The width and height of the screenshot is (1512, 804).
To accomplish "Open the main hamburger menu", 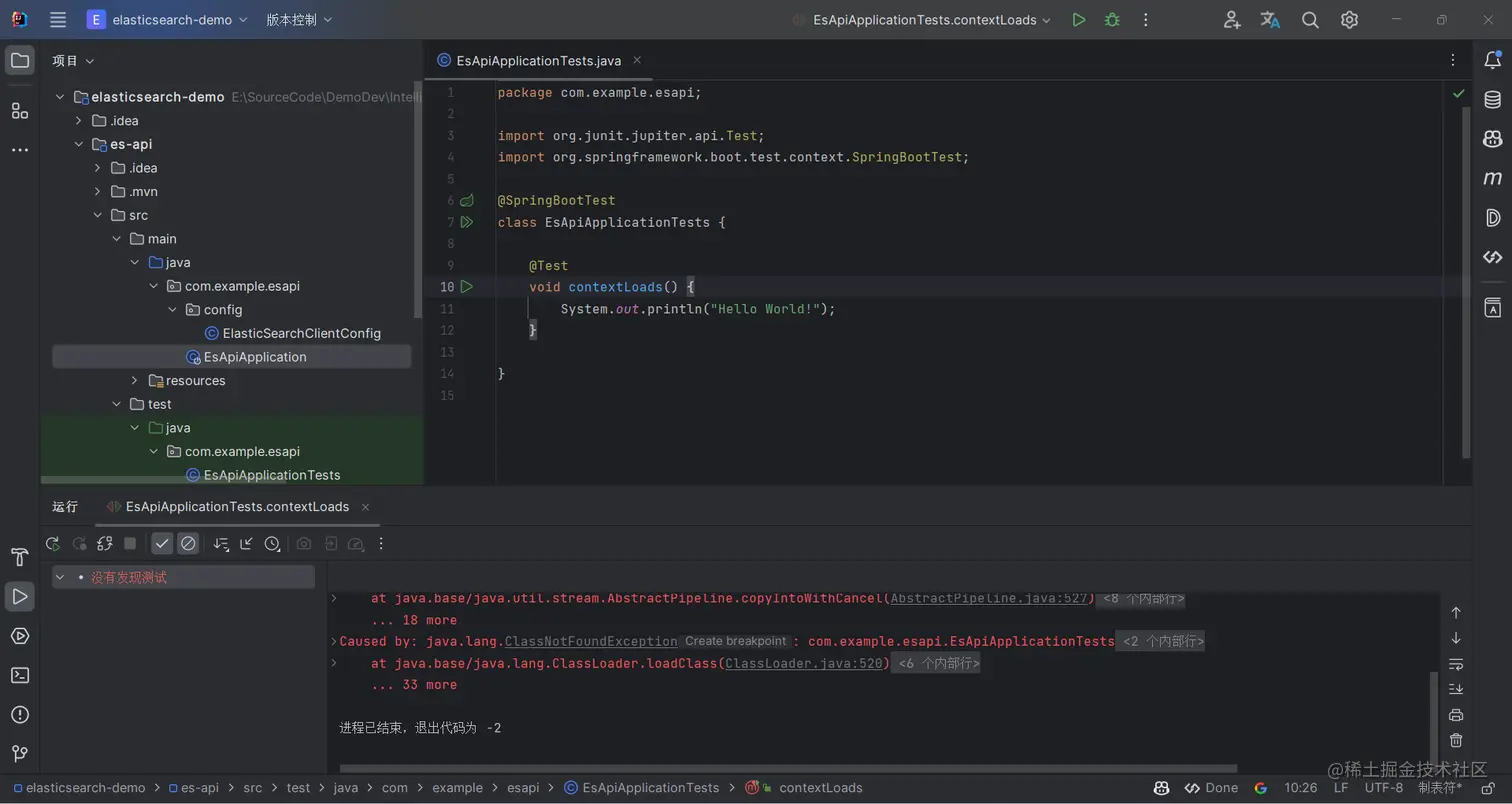I will [58, 19].
